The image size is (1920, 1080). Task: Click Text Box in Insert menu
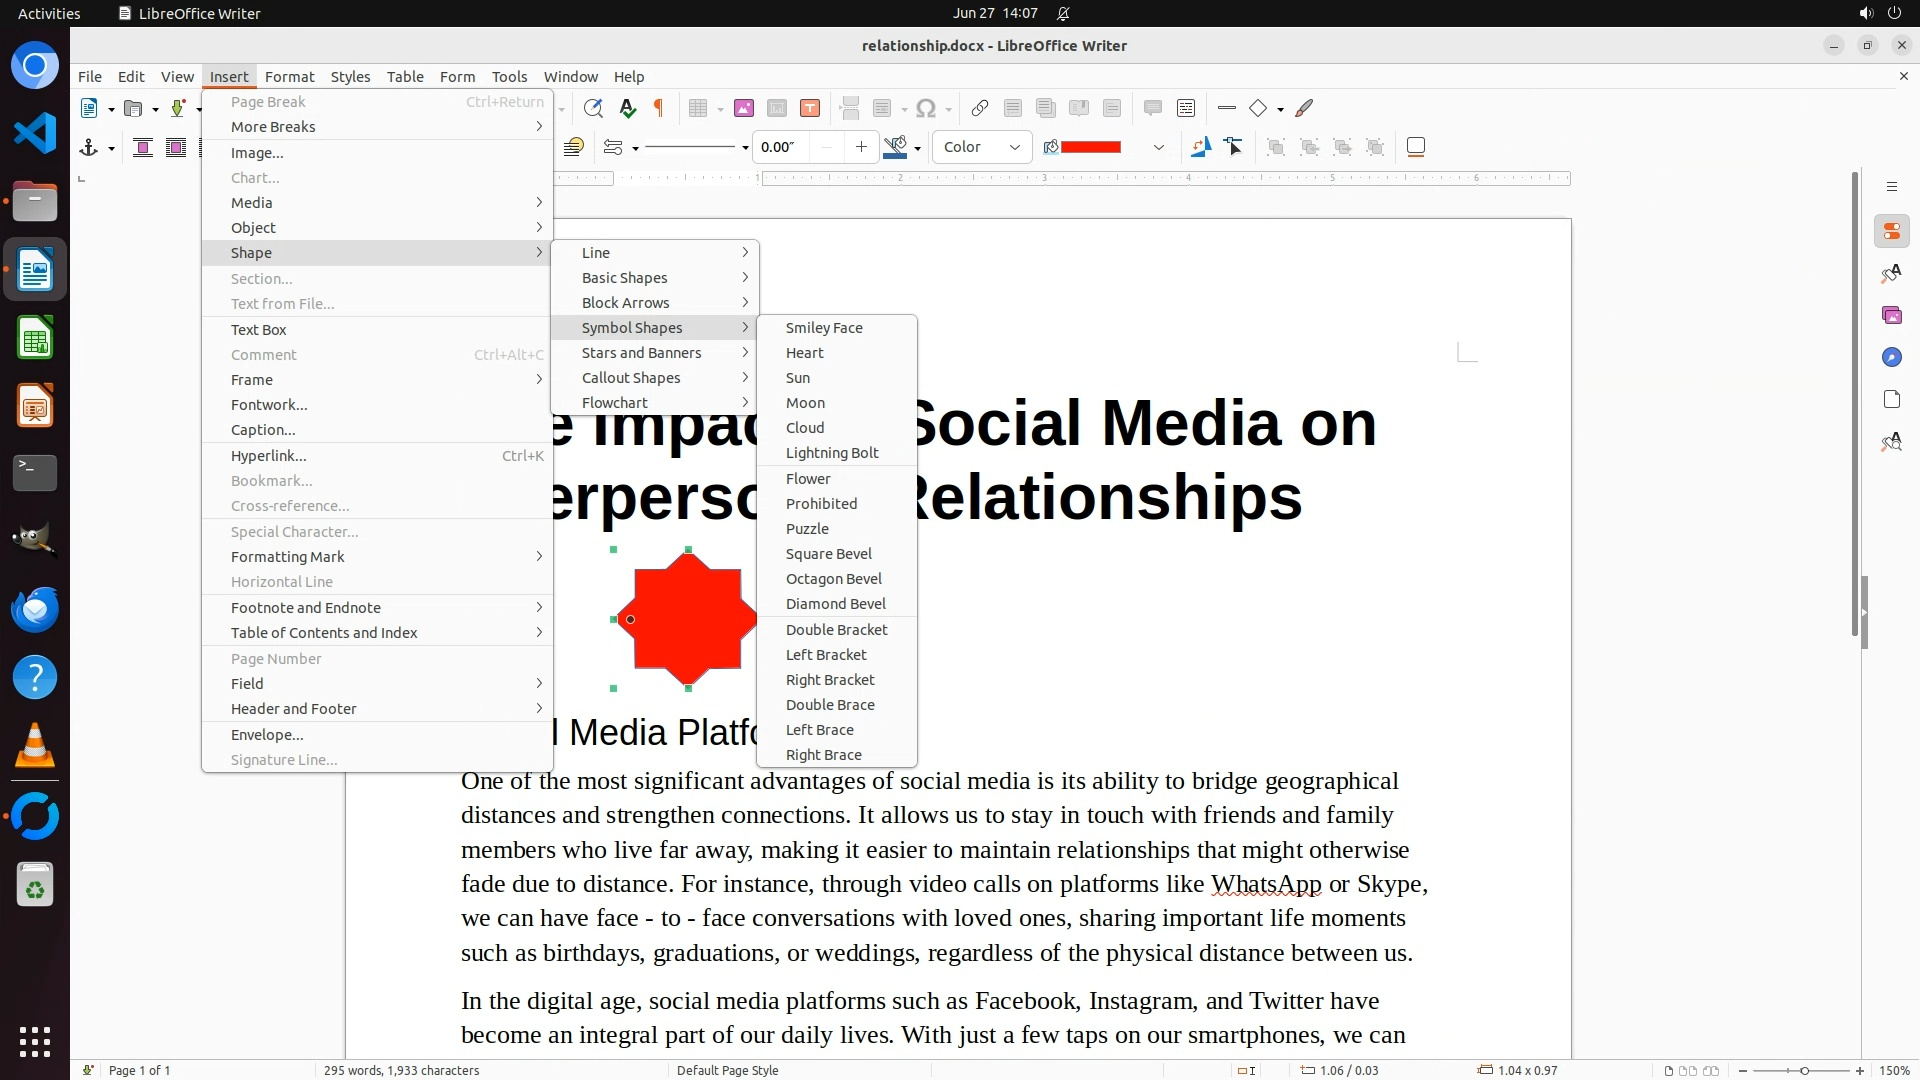pos(258,329)
